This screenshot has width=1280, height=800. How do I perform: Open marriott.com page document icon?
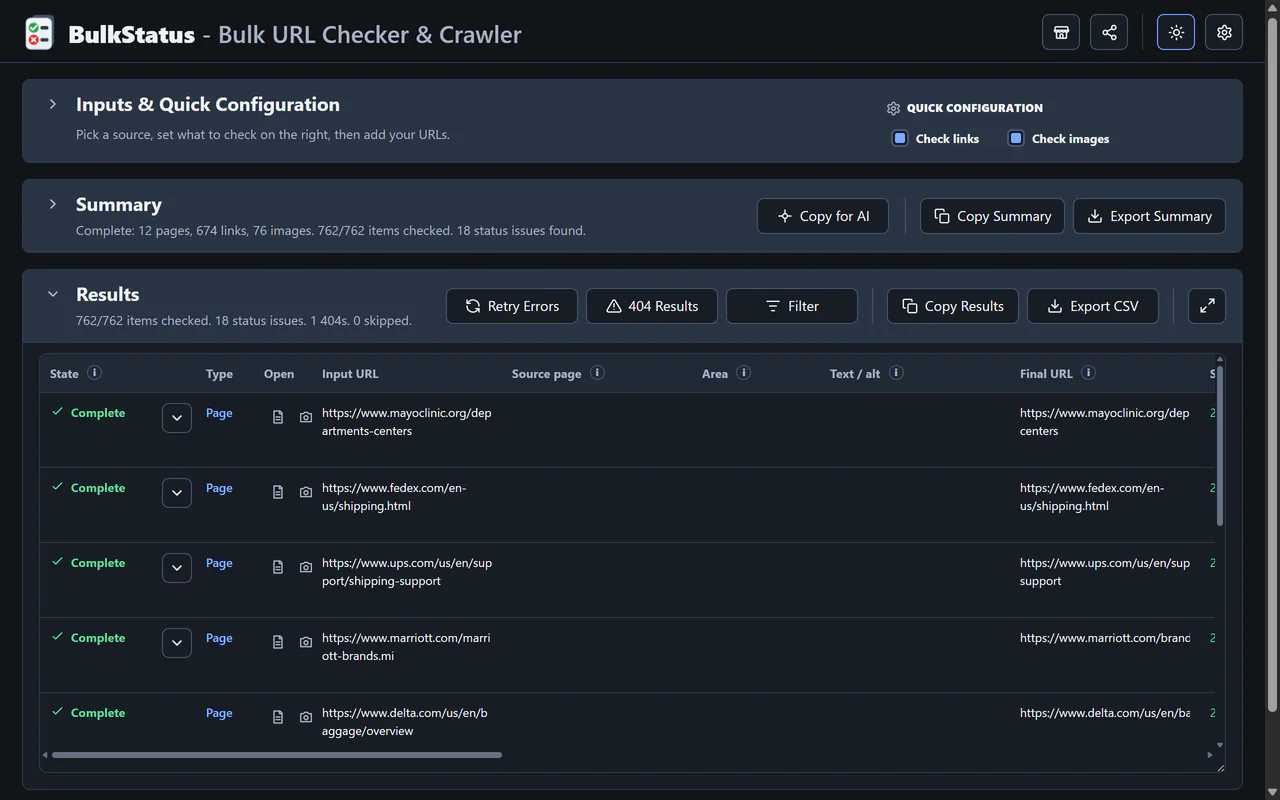(x=278, y=642)
